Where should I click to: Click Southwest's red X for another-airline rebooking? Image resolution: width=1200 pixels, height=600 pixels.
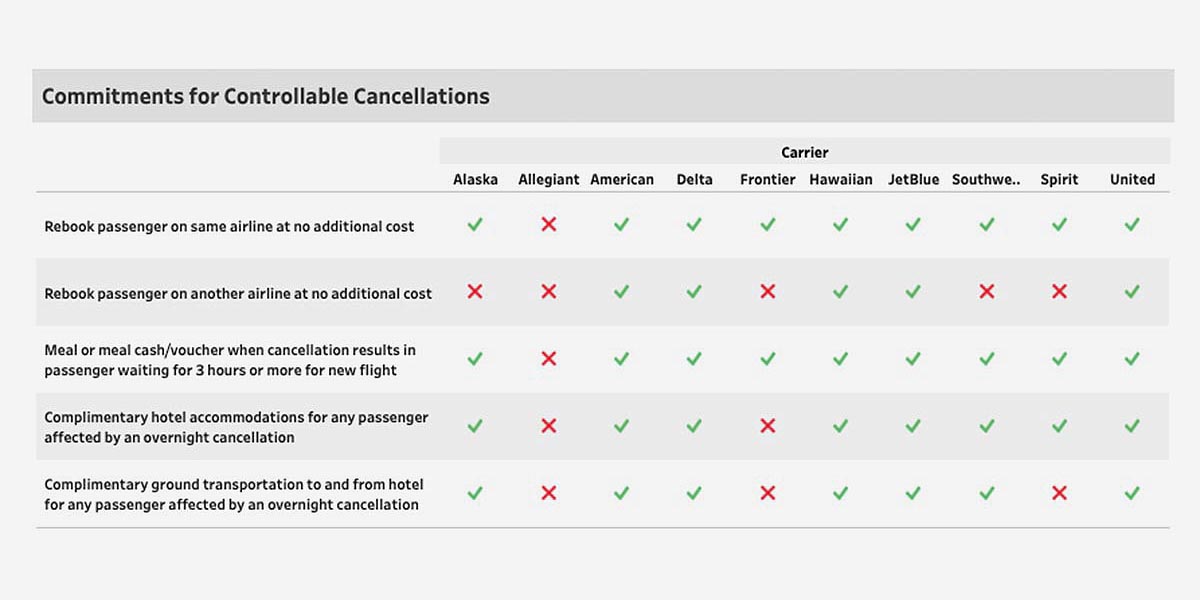(987, 292)
